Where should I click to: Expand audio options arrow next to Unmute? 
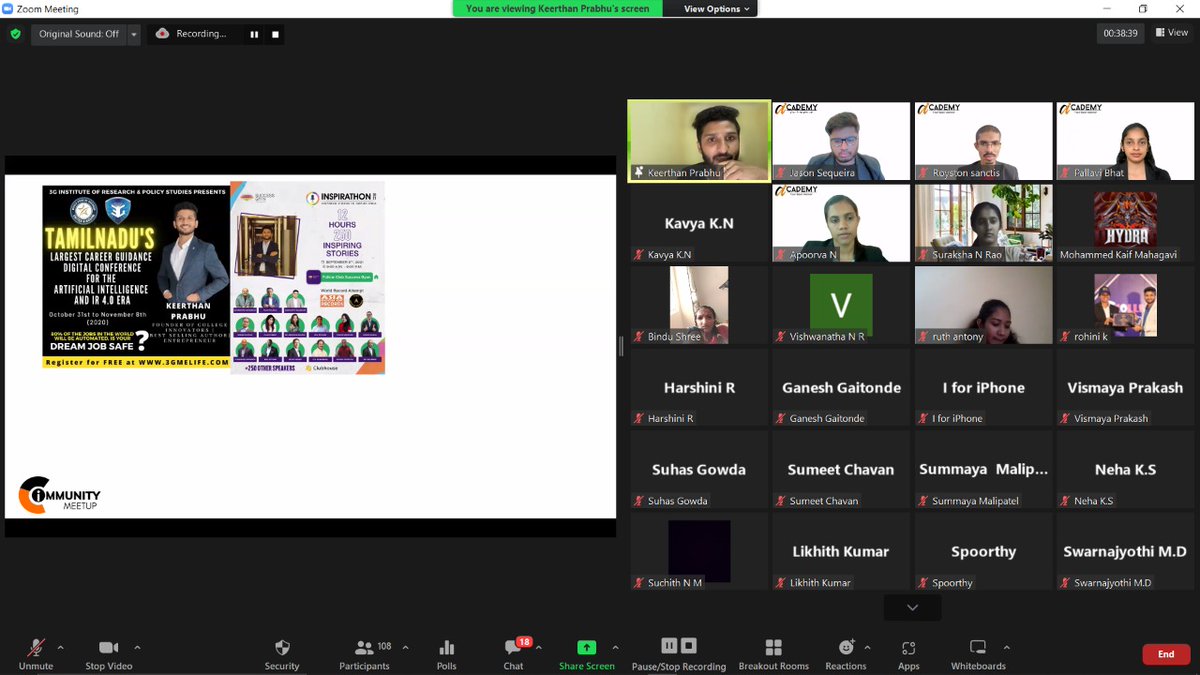60,647
